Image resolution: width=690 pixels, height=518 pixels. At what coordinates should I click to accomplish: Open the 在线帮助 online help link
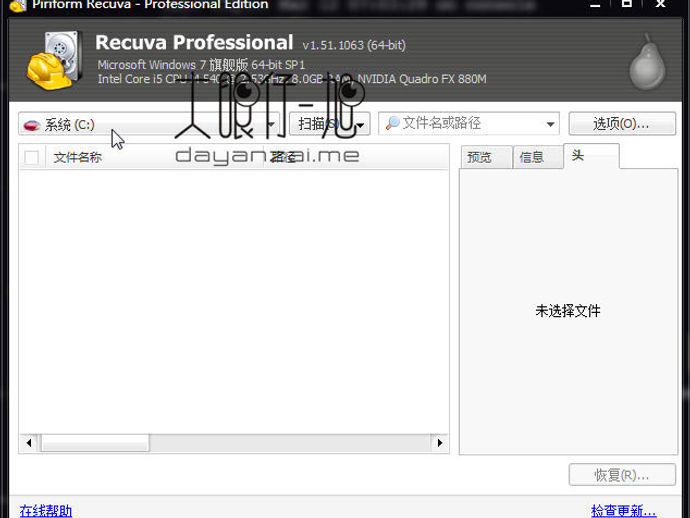(x=46, y=511)
